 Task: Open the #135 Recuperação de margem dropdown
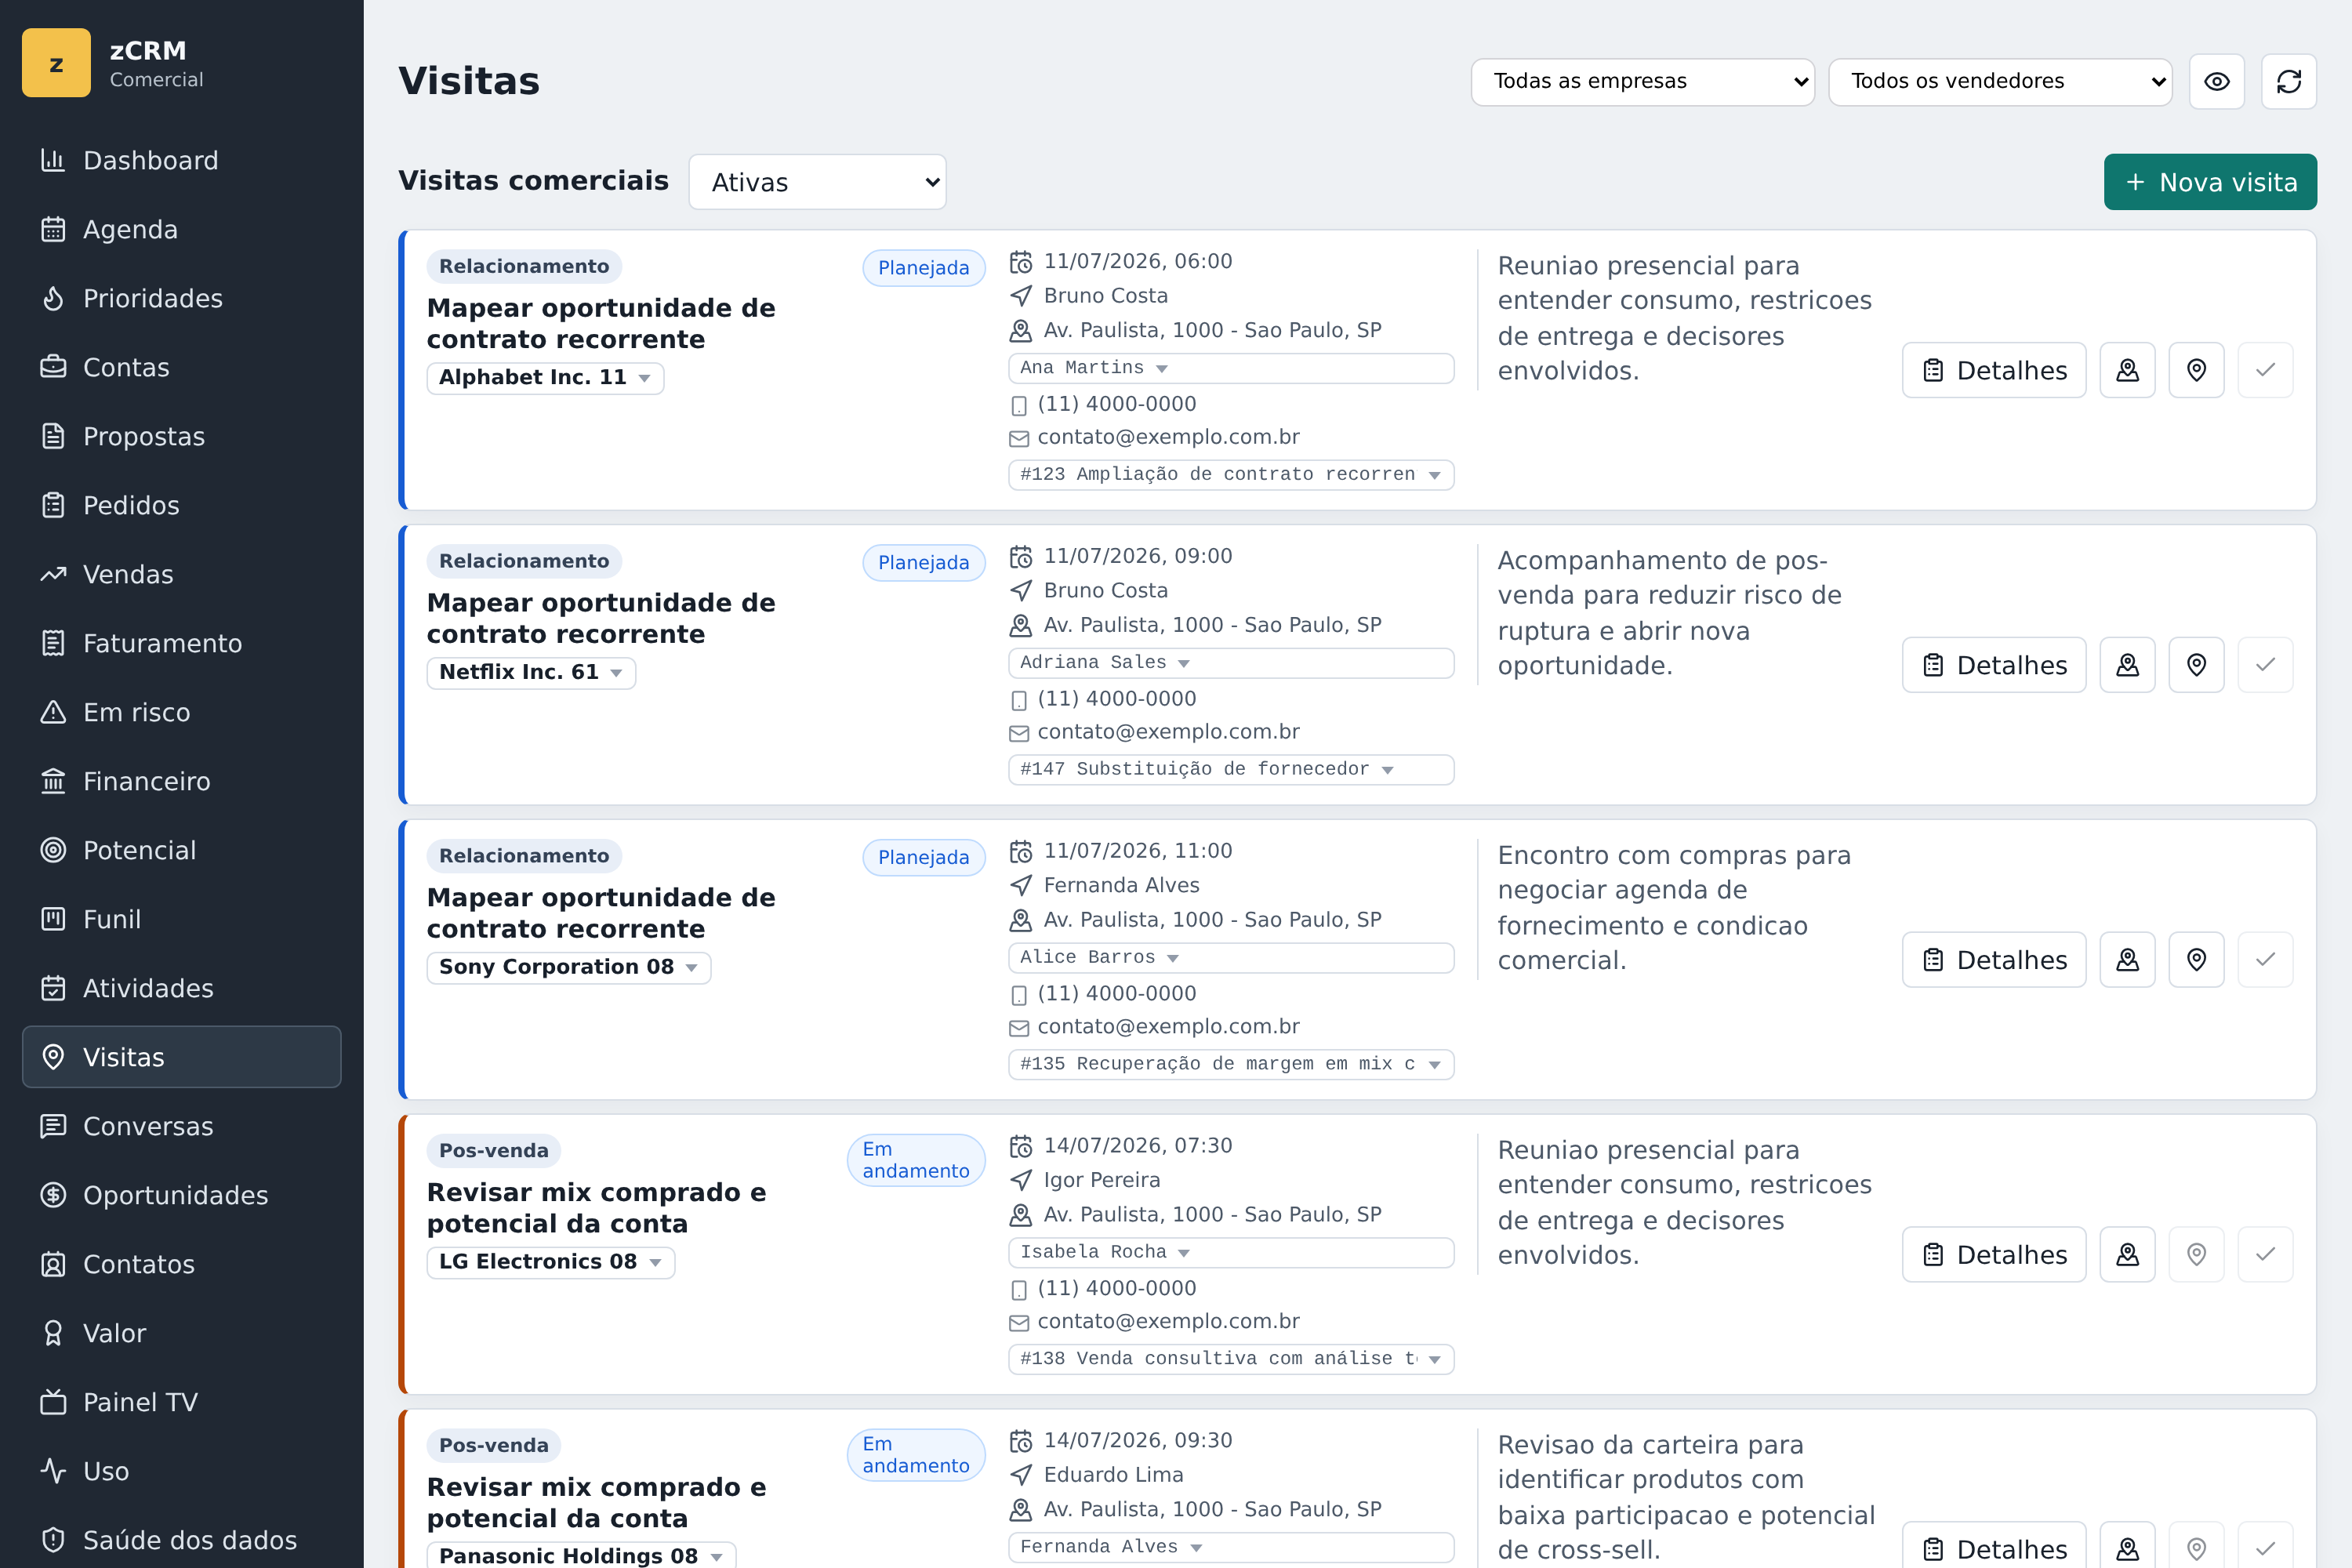1231,1064
